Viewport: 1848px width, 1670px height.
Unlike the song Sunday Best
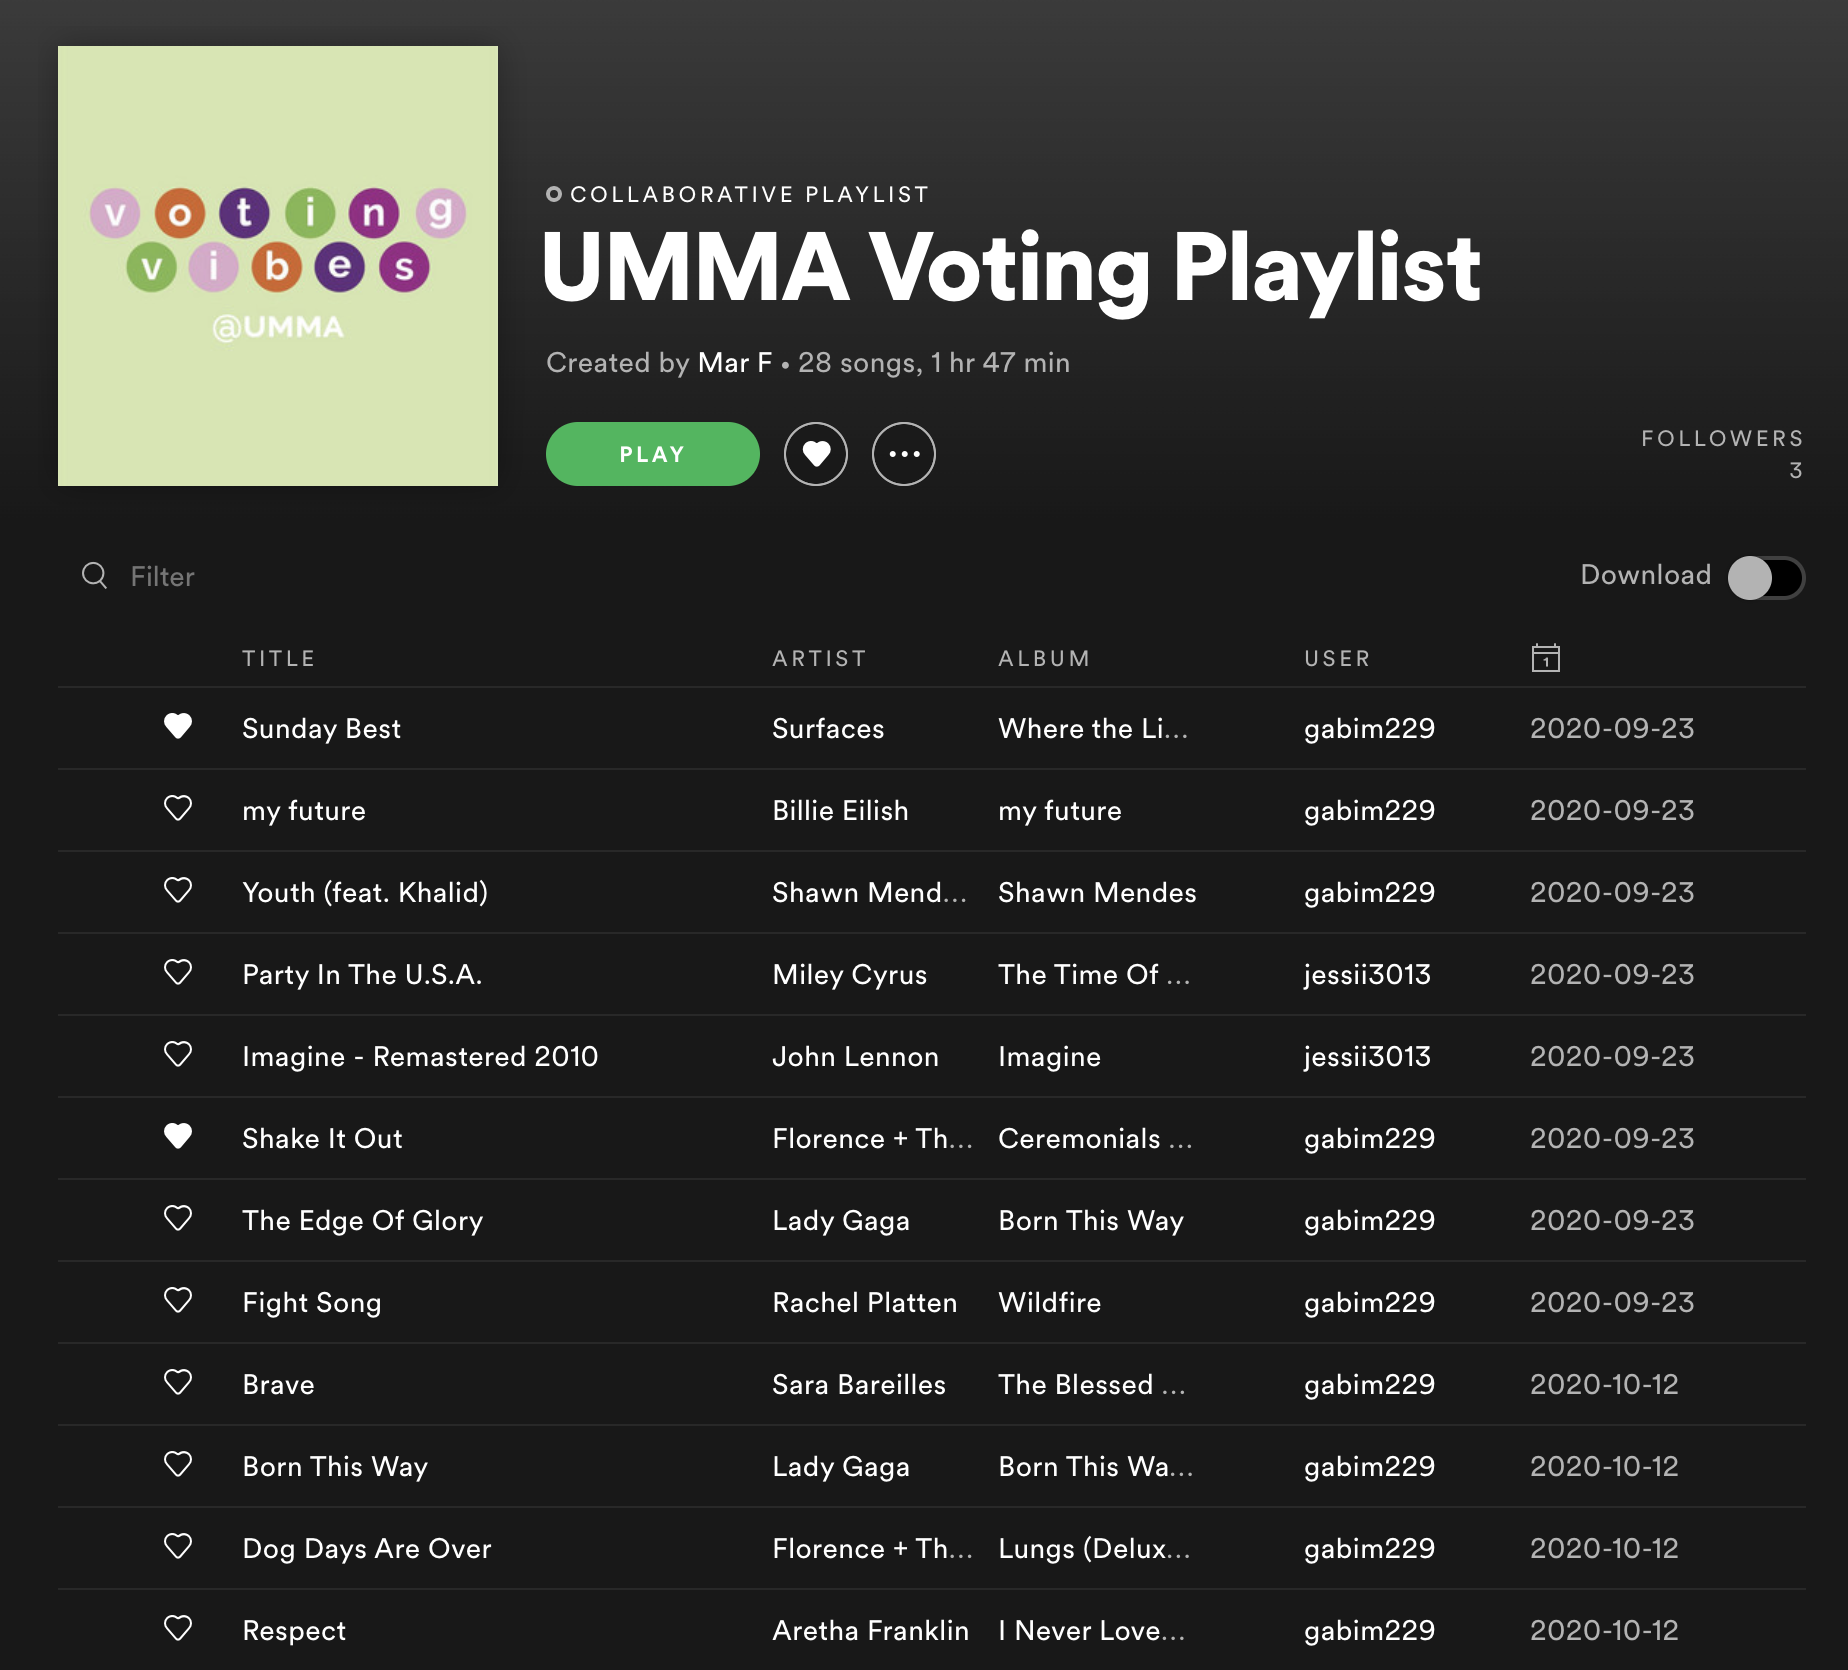178,726
